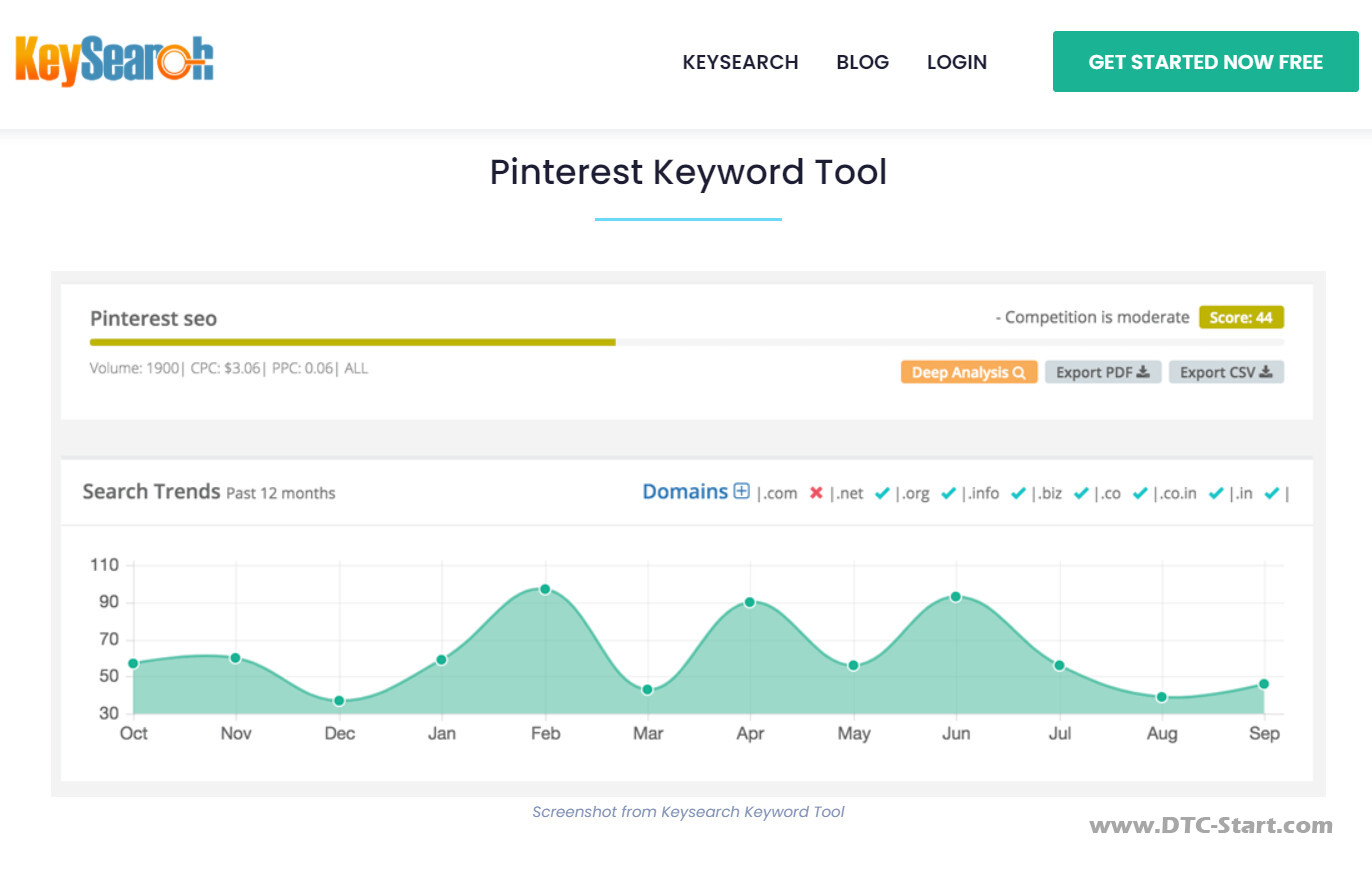This screenshot has width=1372, height=877.
Task: Select the Jul data point on chart
Action: 1059,665
